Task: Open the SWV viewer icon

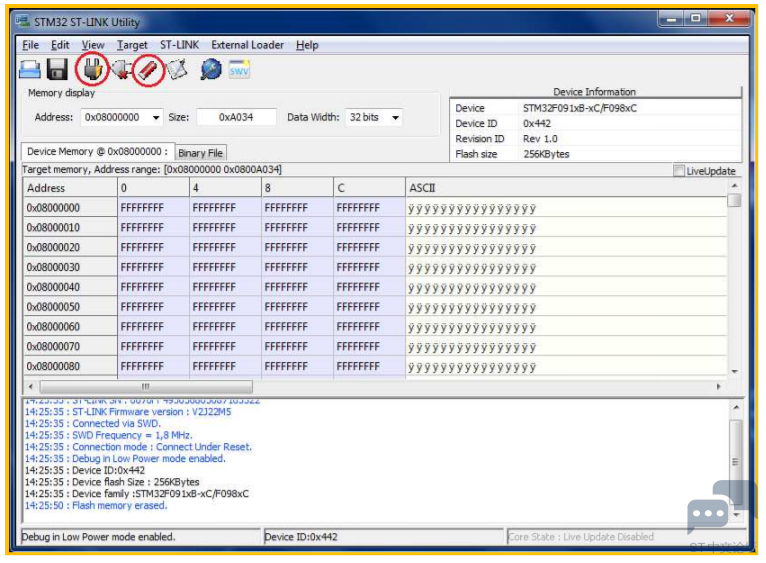Action: tap(239, 69)
